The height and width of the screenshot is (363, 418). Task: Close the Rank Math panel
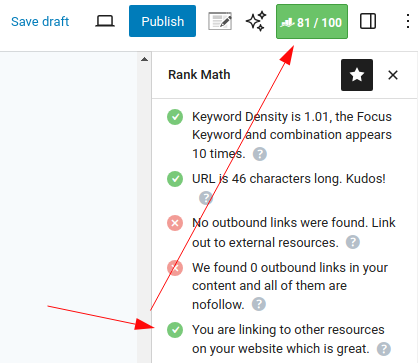(393, 75)
